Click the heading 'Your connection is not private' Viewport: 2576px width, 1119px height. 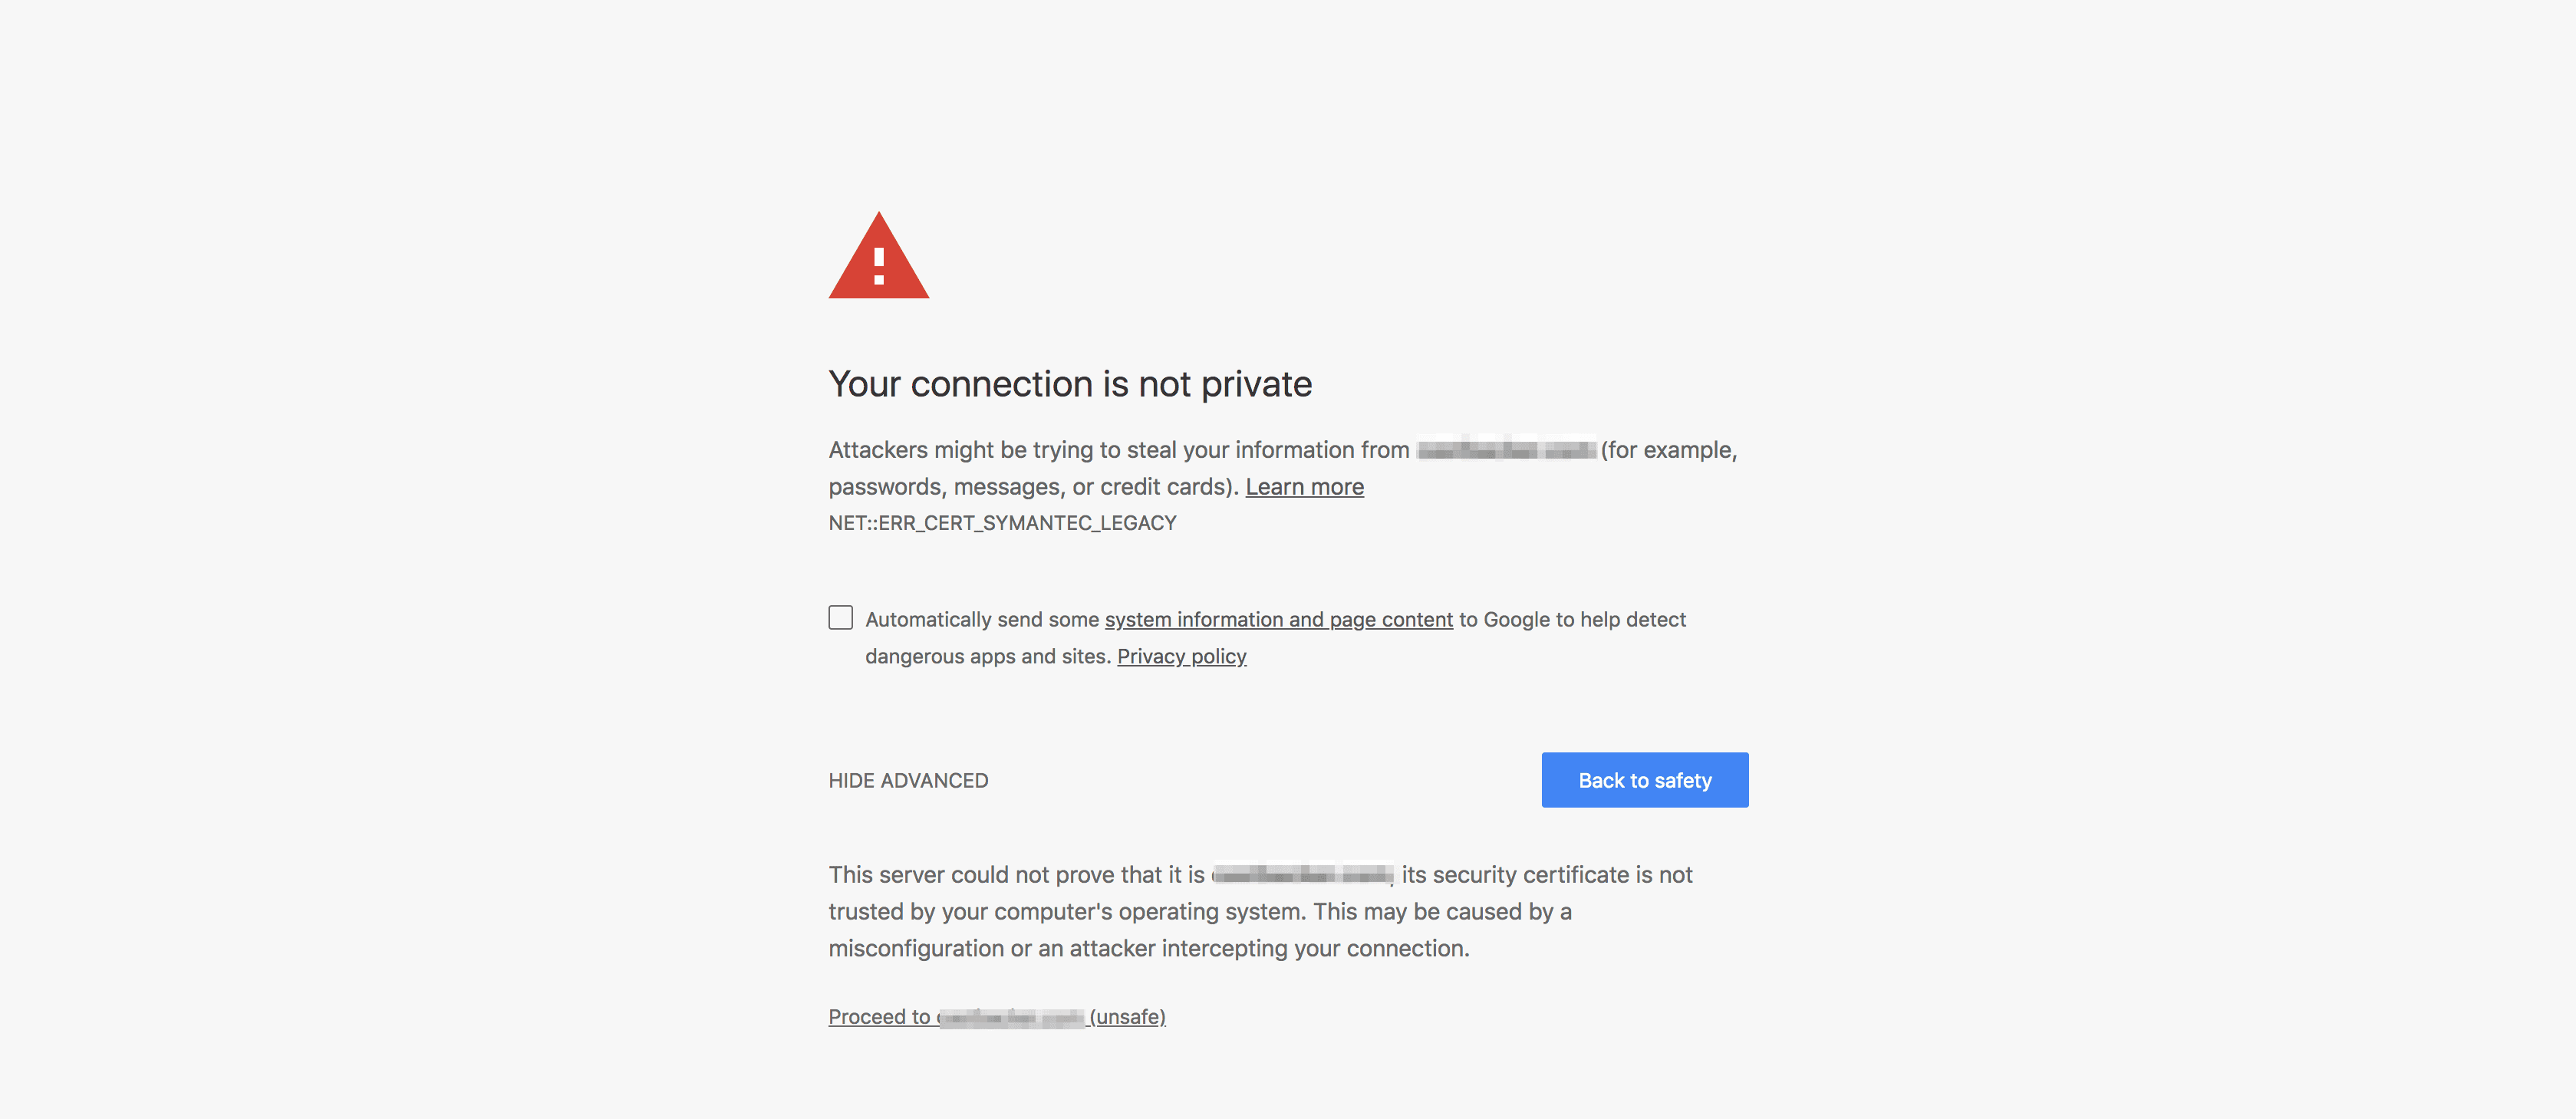1070,383
